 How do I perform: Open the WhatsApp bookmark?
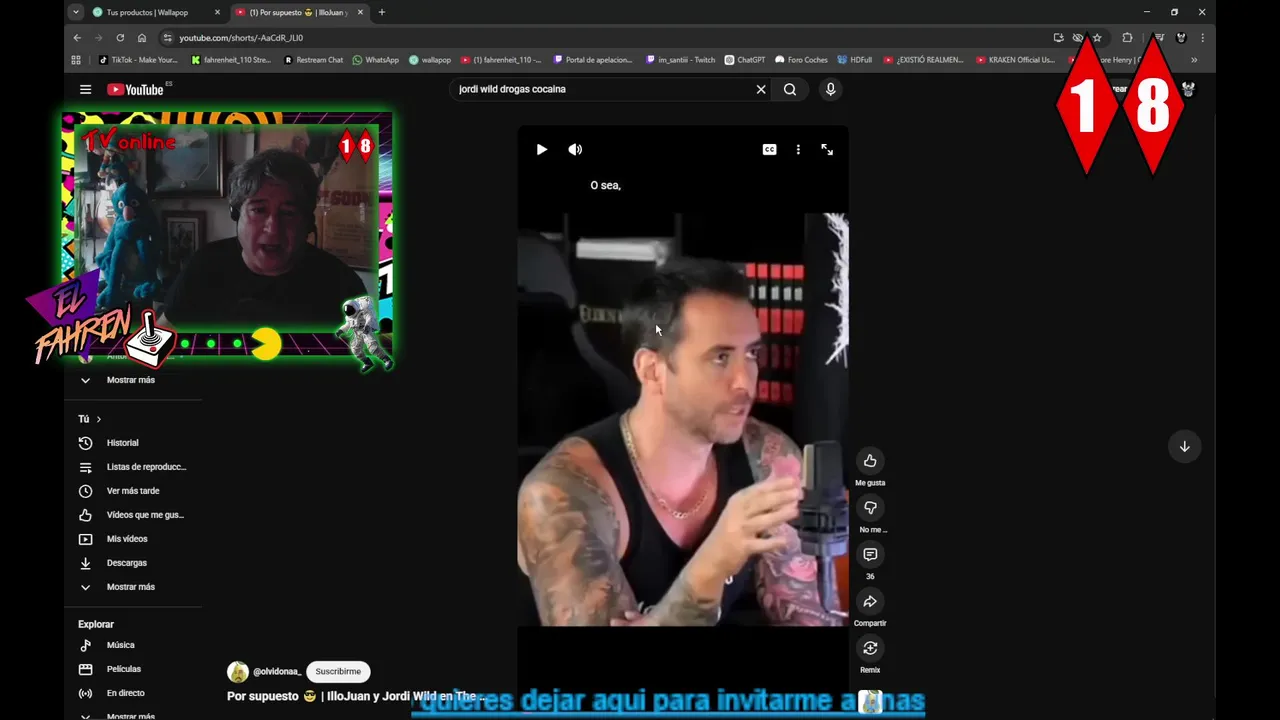tap(376, 60)
